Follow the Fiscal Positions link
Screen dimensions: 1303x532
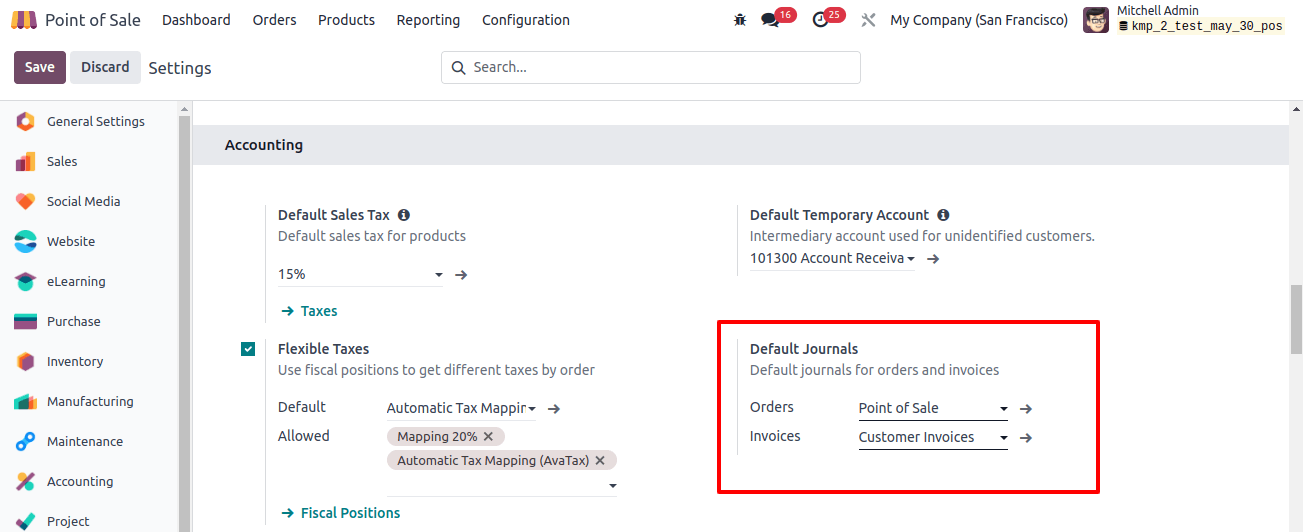tap(340, 513)
